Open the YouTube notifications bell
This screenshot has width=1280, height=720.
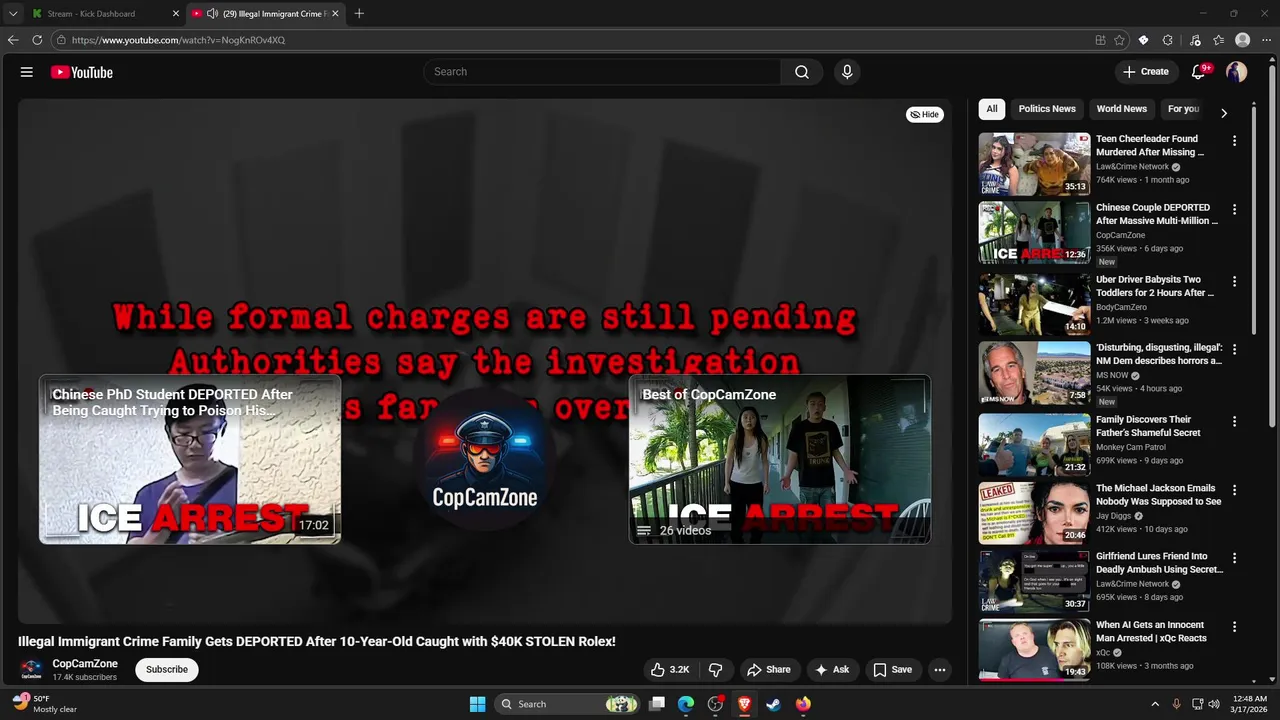click(x=1199, y=72)
